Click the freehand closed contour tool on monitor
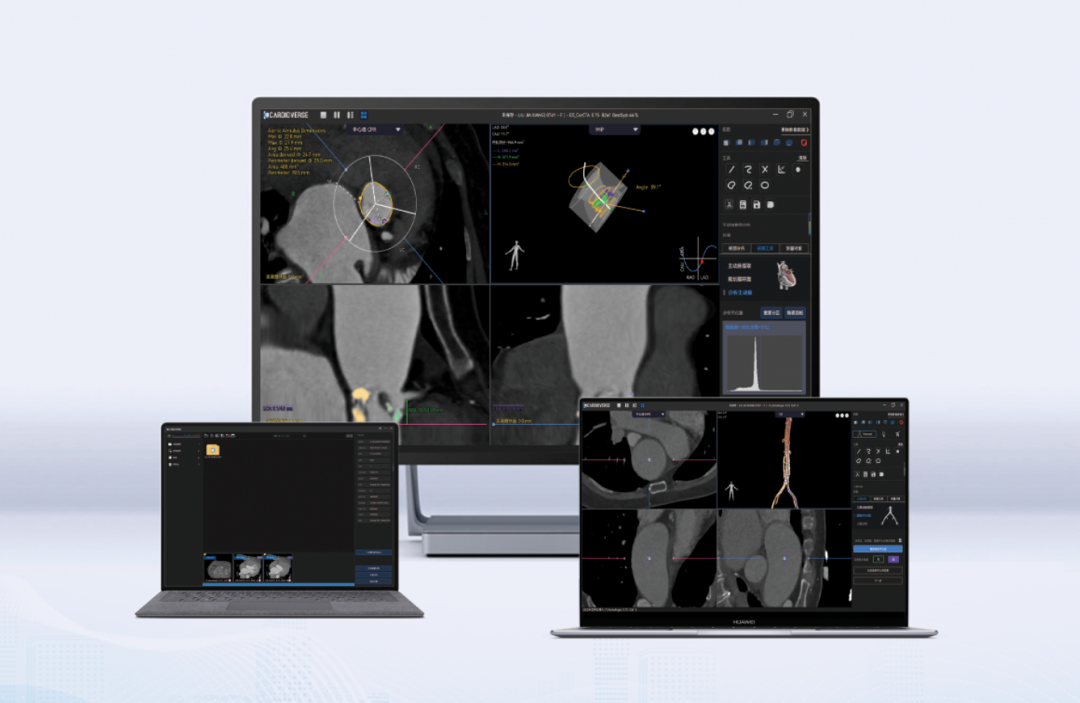This screenshot has height=703, width=1080. point(730,186)
